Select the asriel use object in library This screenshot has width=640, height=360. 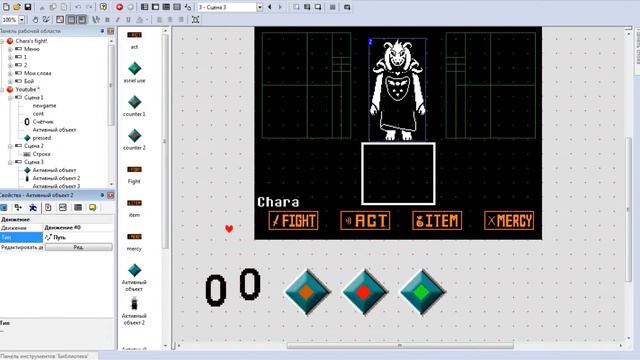pos(134,72)
